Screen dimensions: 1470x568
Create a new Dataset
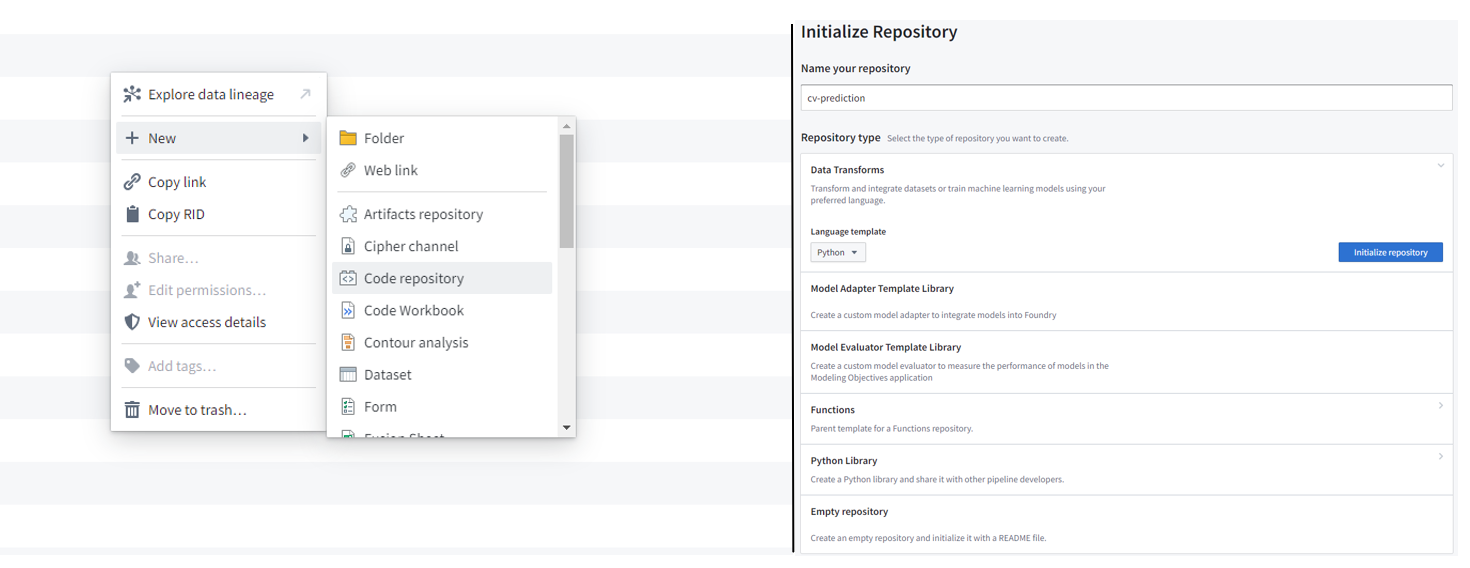point(442,374)
